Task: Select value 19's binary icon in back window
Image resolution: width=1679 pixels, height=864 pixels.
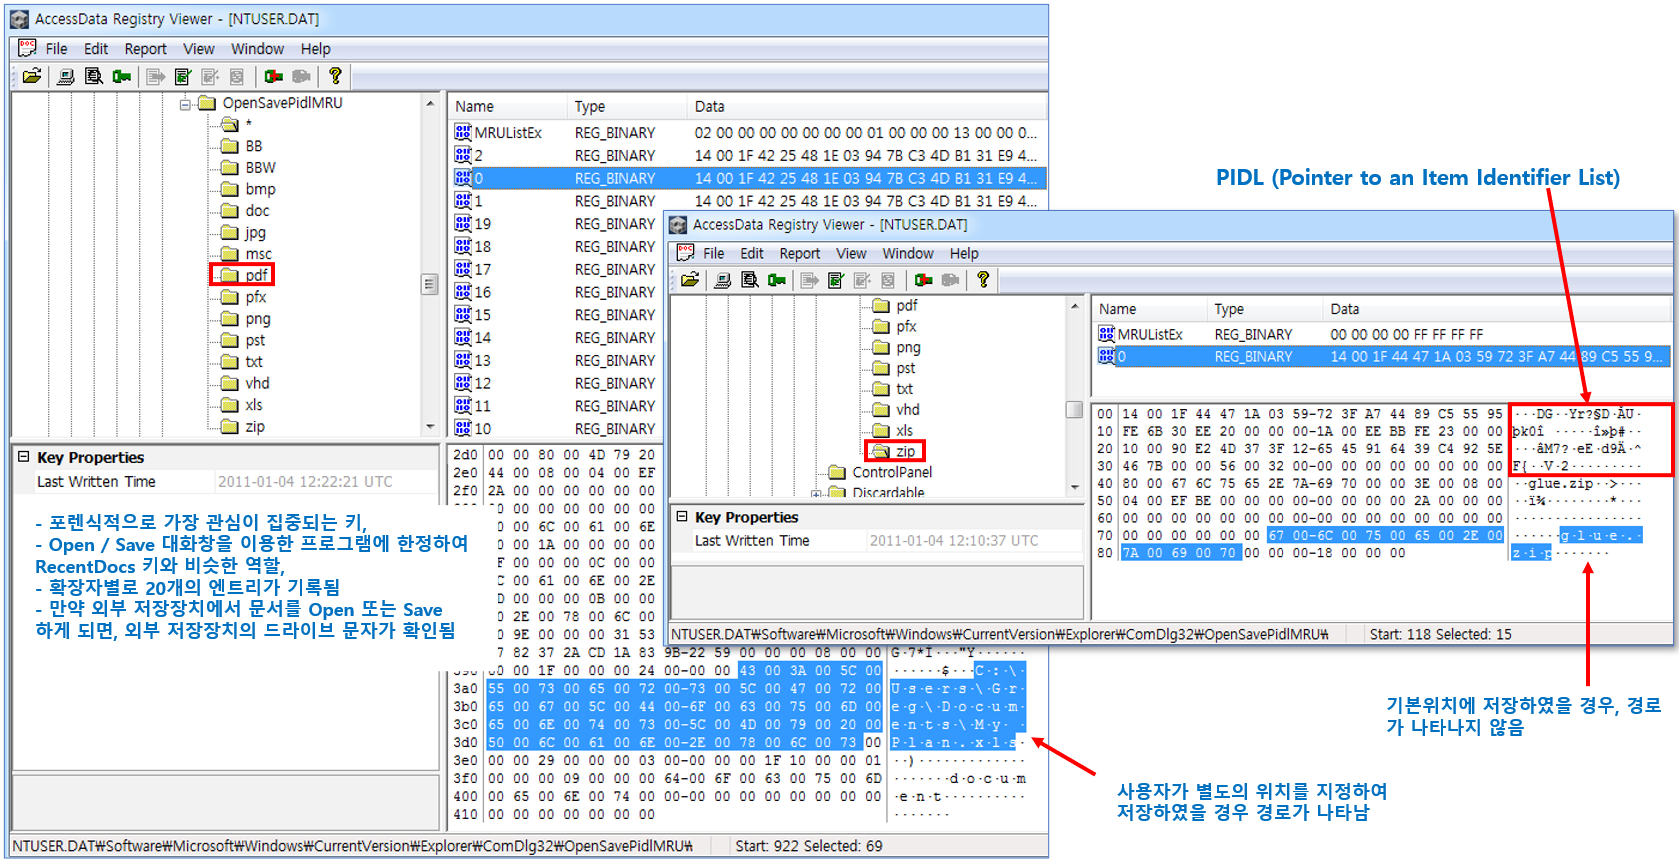Action: click(x=463, y=223)
